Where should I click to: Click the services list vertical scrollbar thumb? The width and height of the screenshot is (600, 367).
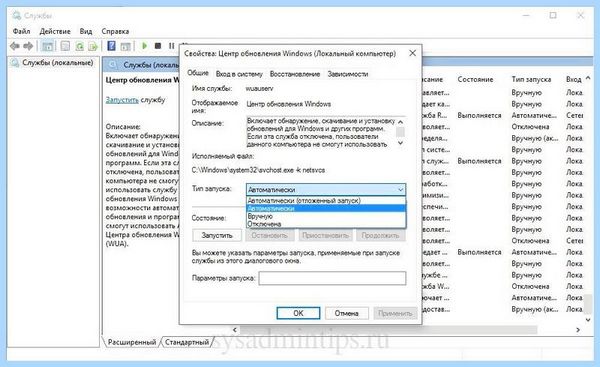588,303
